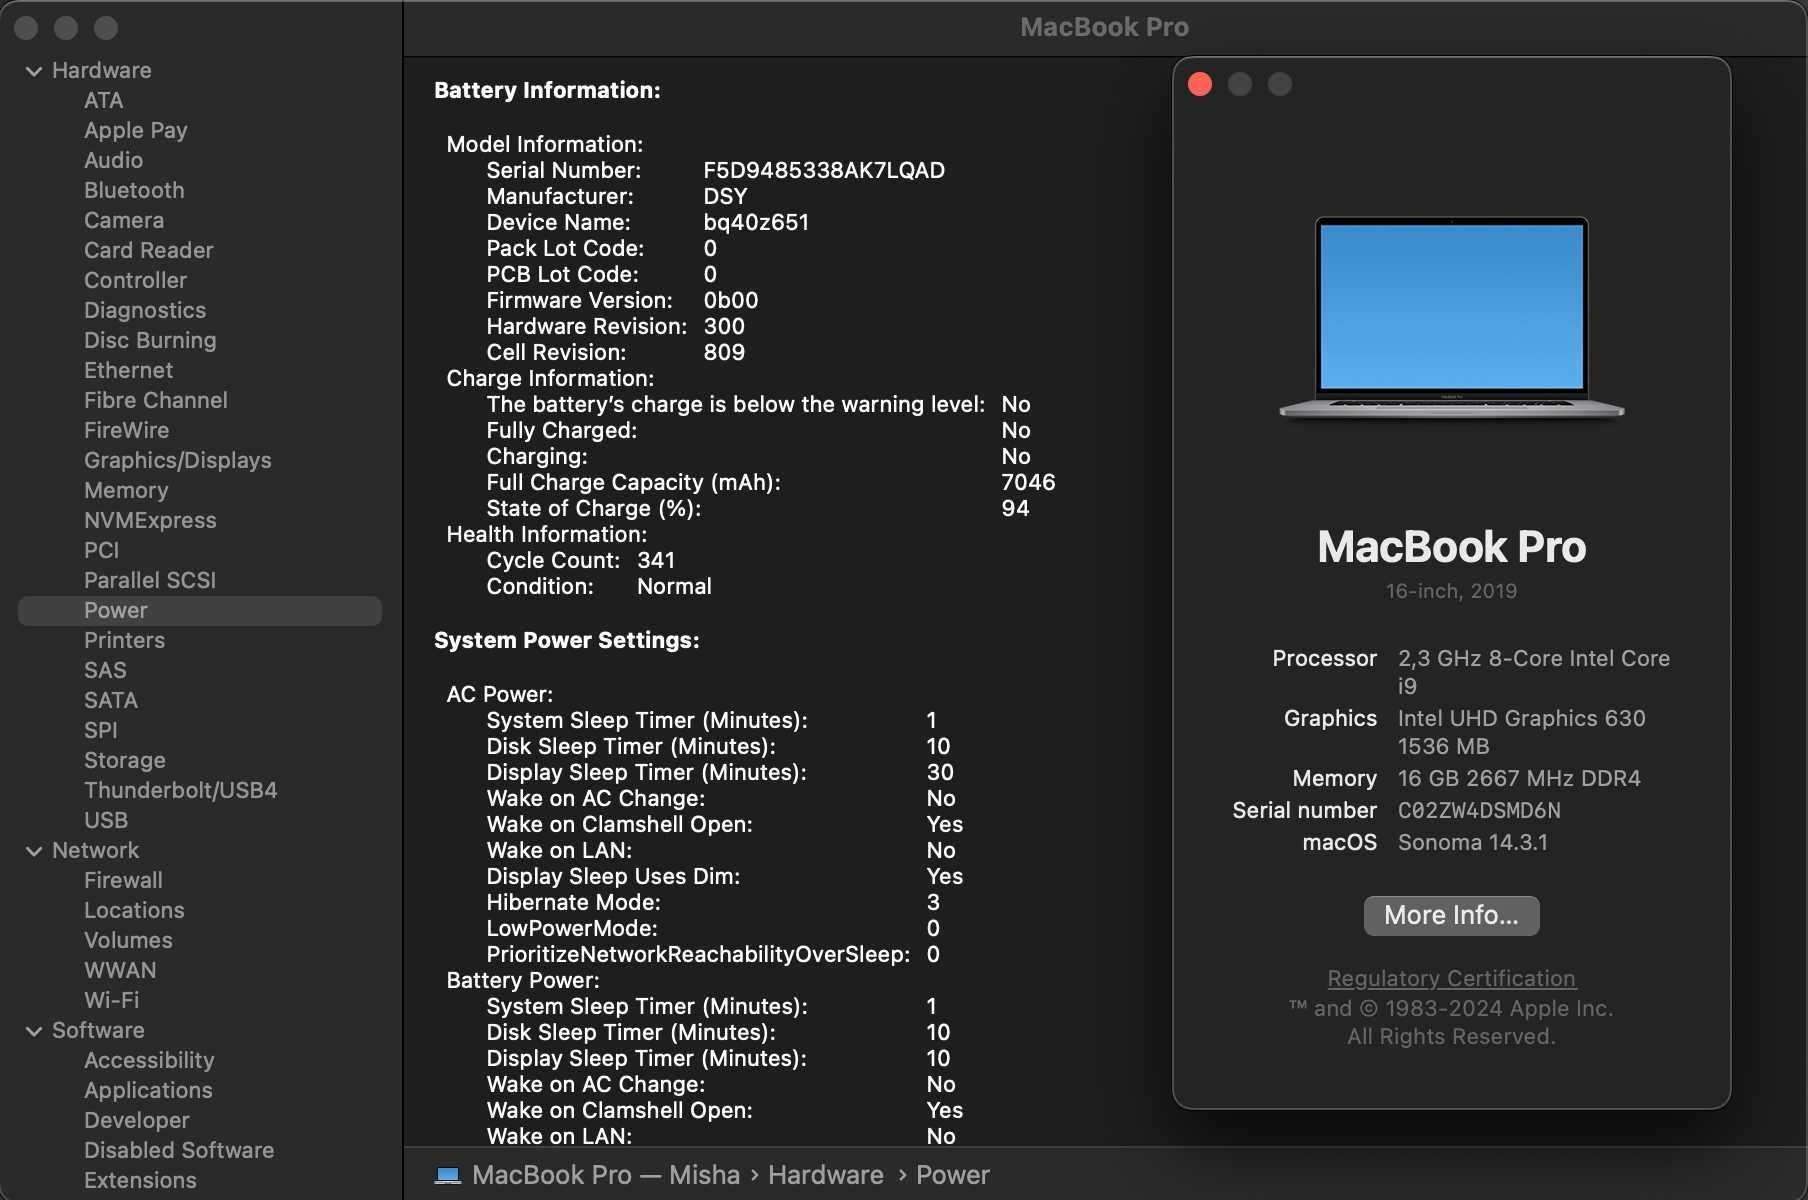The height and width of the screenshot is (1200, 1808).
Task: Click the State of Charge value 94
Action: click(1015, 508)
